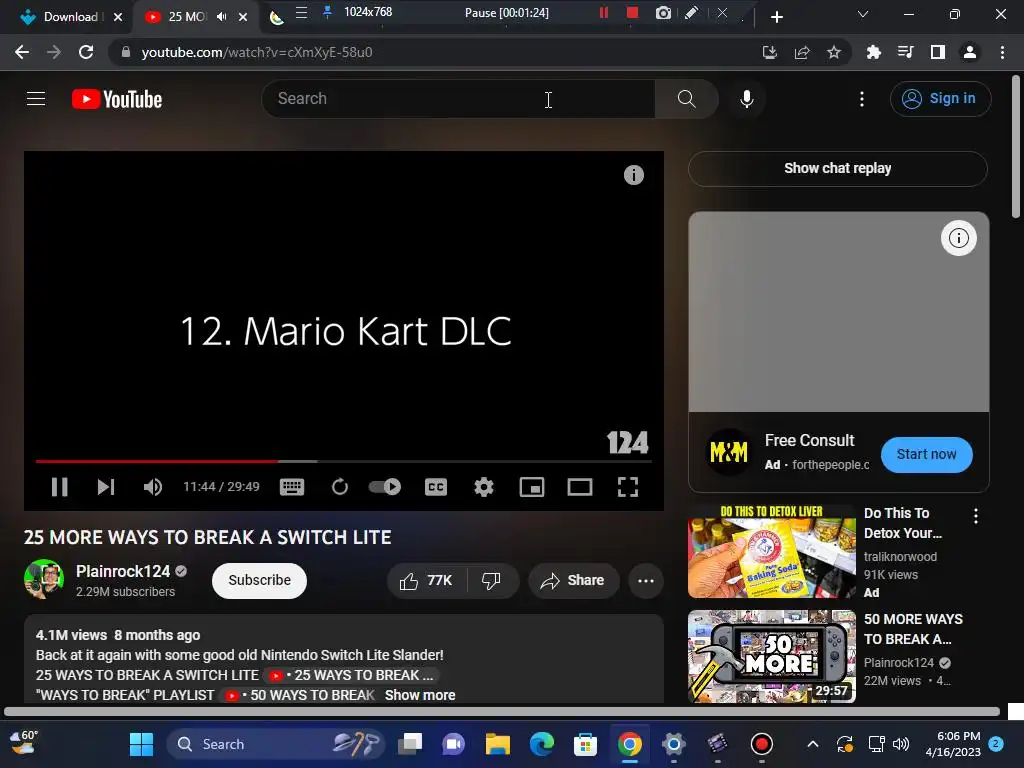This screenshot has height=768, width=1024.
Task: Pause the screen recording
Action: [x=604, y=12]
